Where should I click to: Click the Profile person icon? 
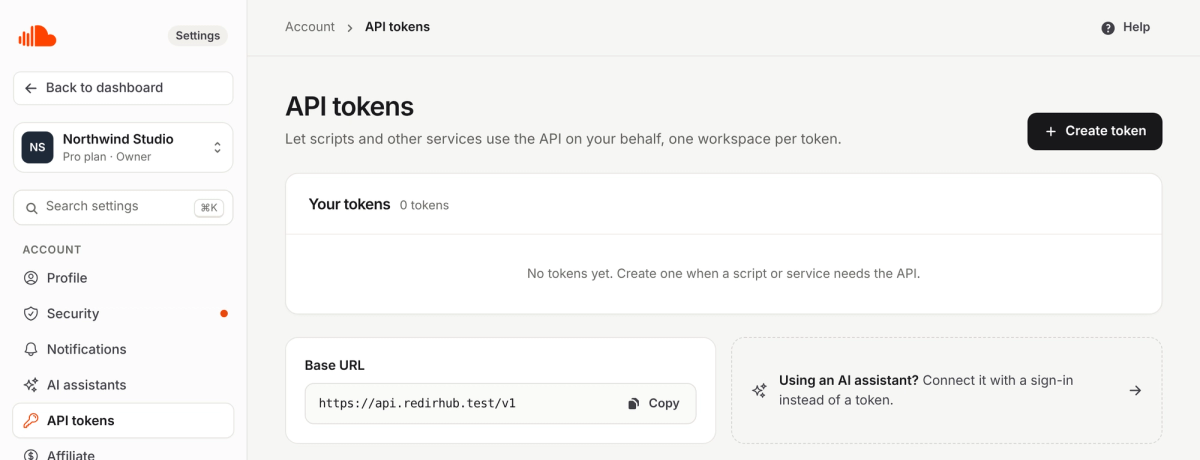(31, 278)
